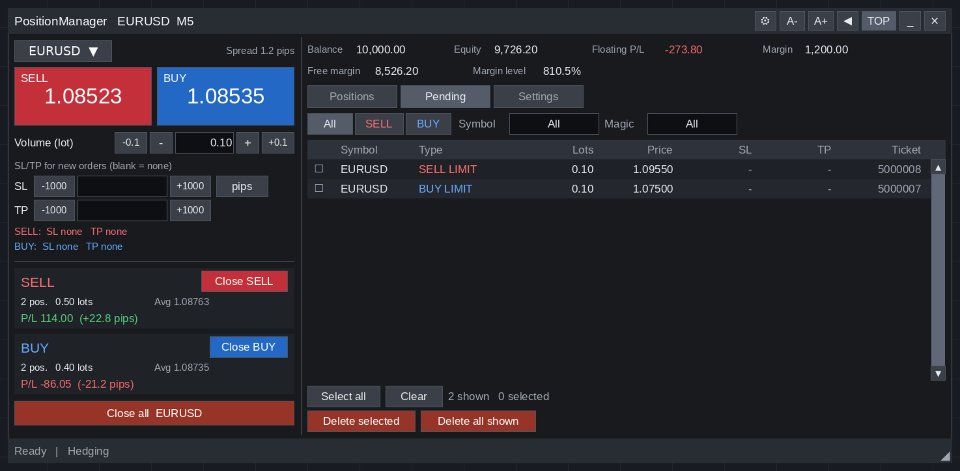Select the All side filter
The image size is (960, 471).
pyautogui.click(x=330, y=124)
